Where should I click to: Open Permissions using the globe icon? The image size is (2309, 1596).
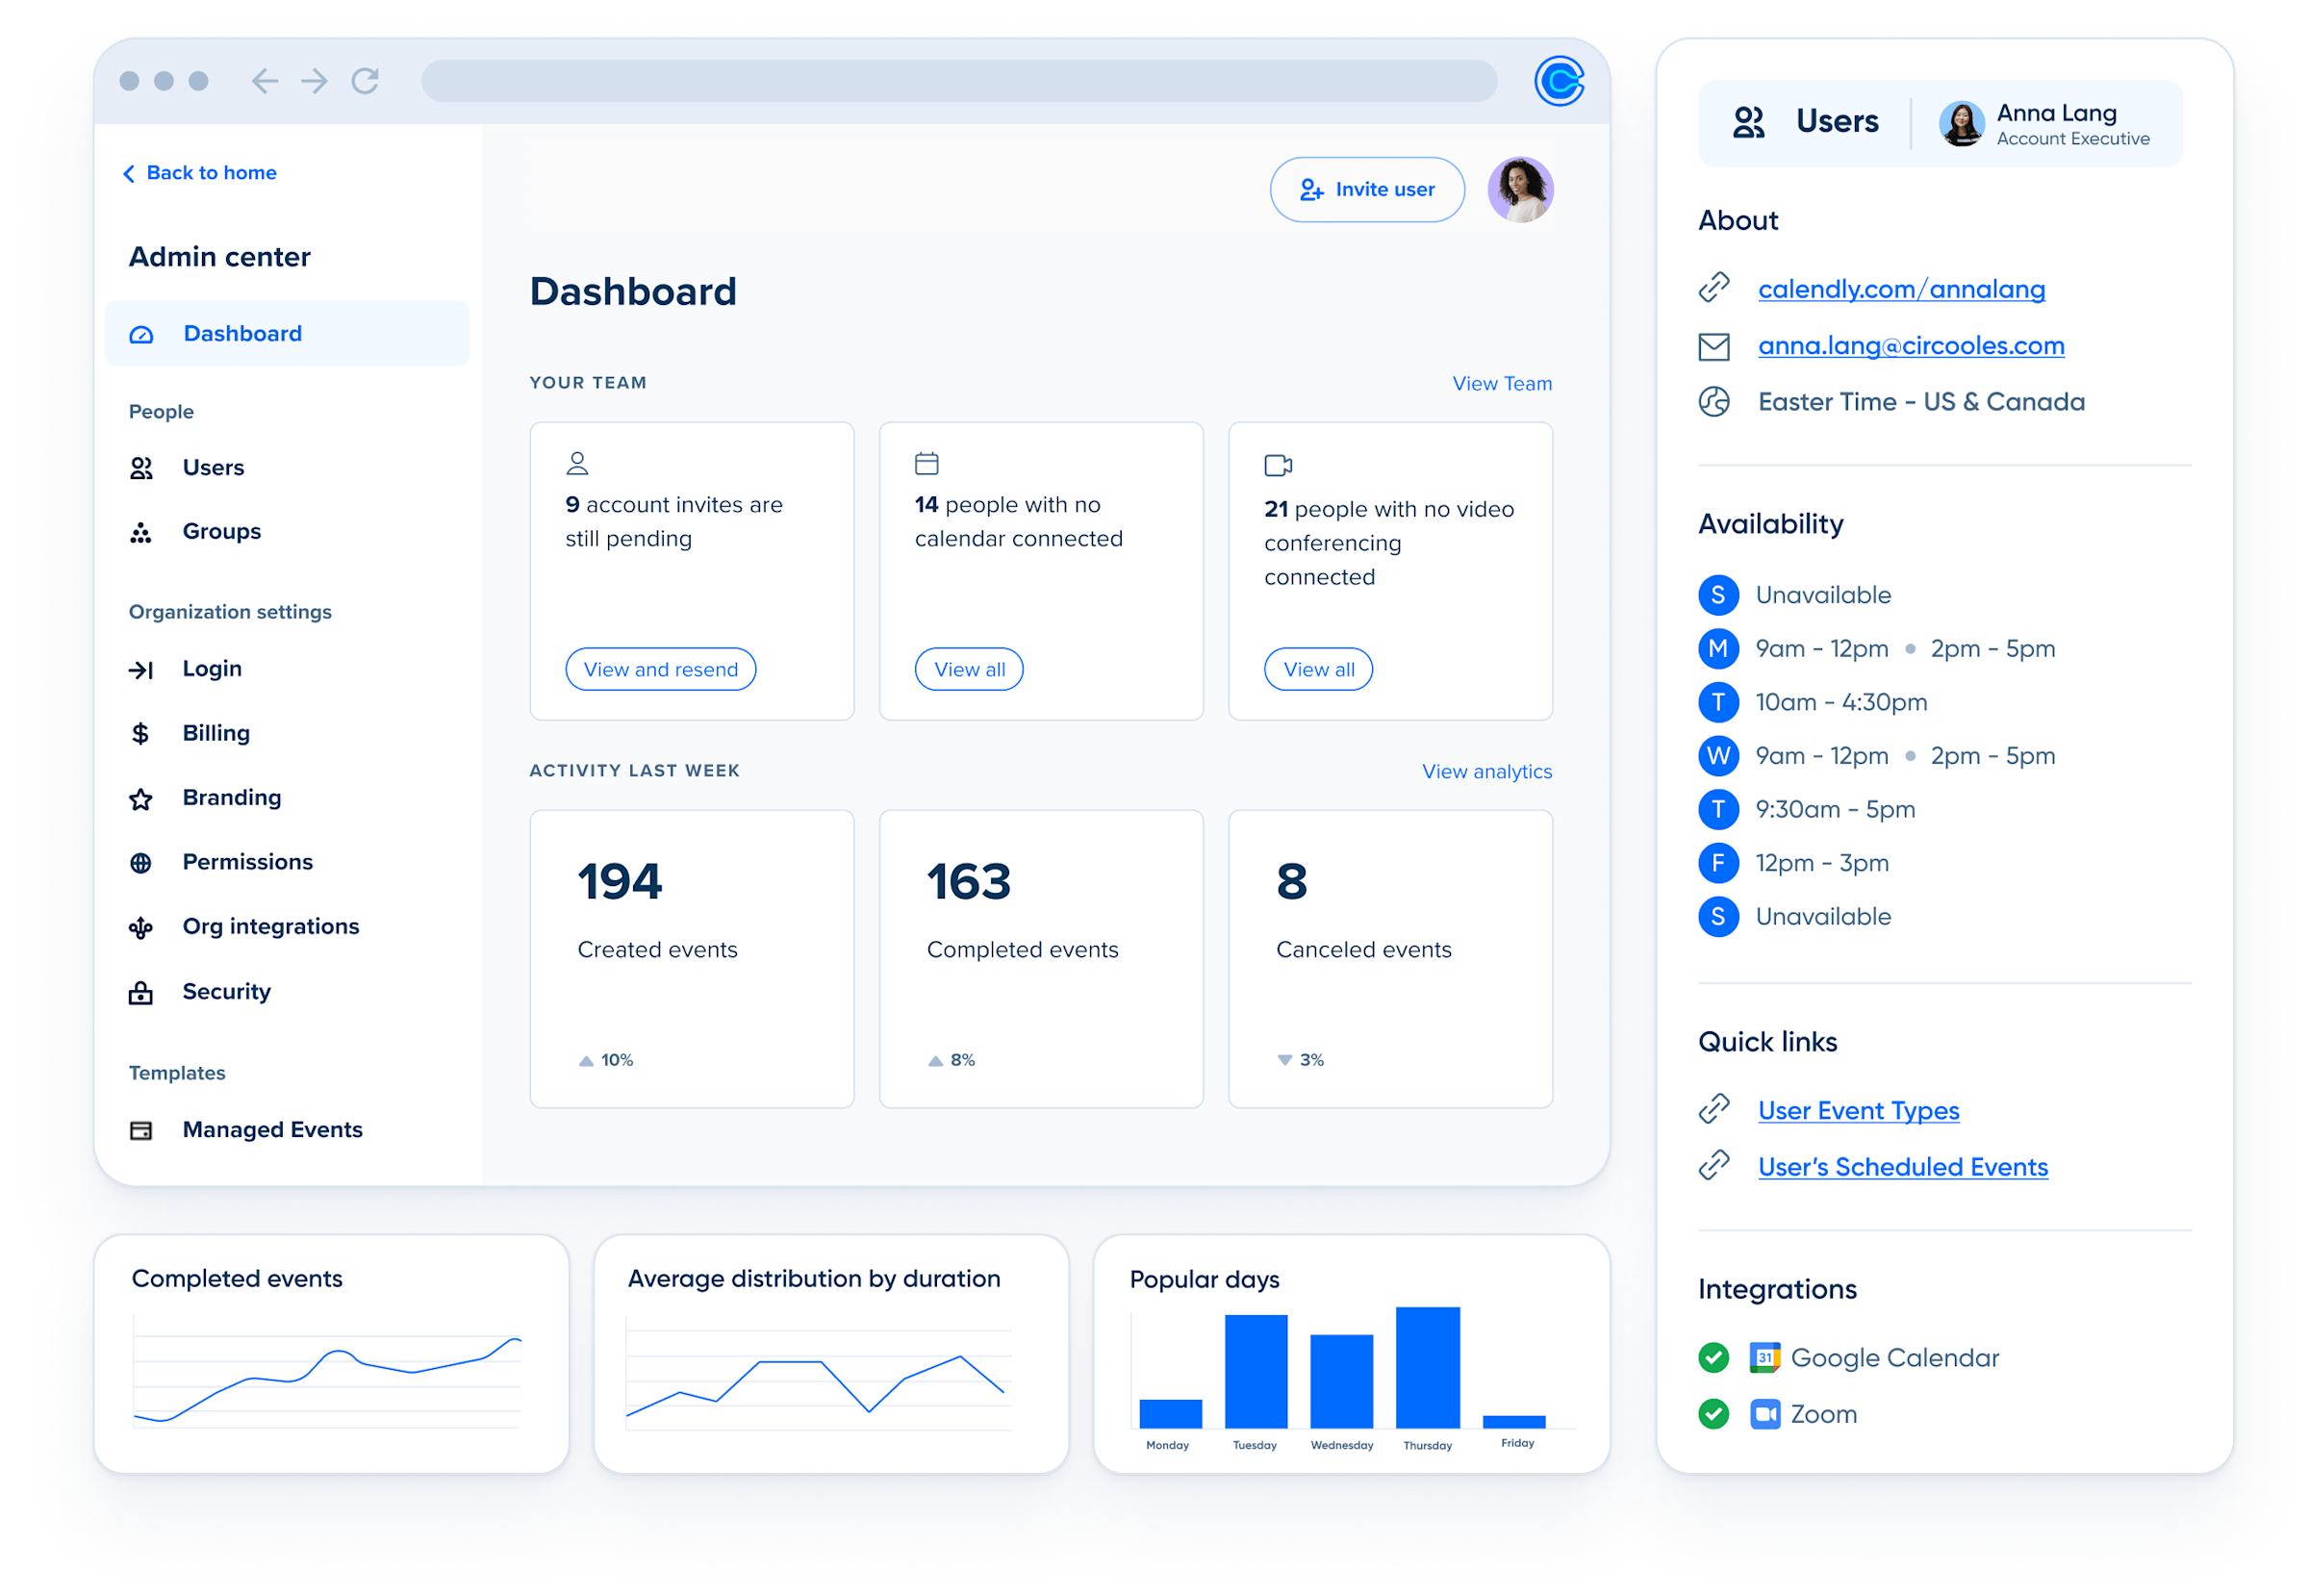[141, 861]
